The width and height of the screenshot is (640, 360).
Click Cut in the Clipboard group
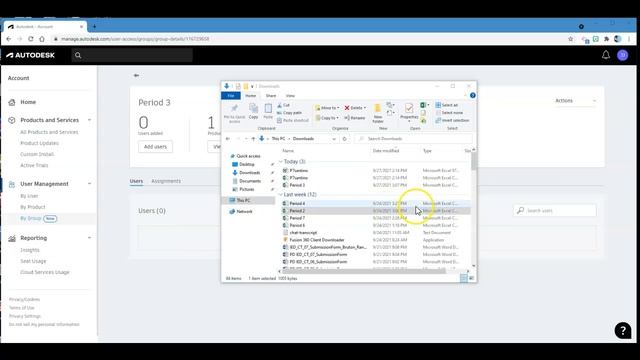(283, 105)
